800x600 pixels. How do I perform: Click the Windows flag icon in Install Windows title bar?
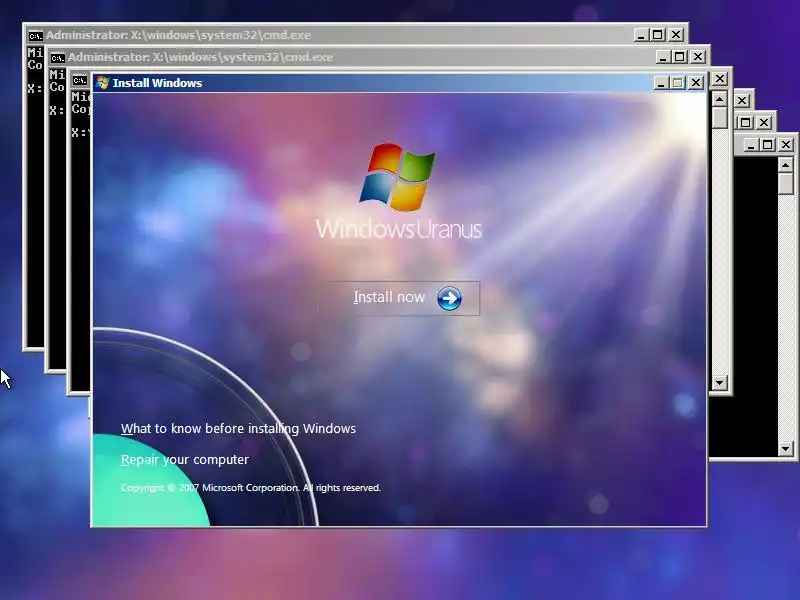(103, 83)
